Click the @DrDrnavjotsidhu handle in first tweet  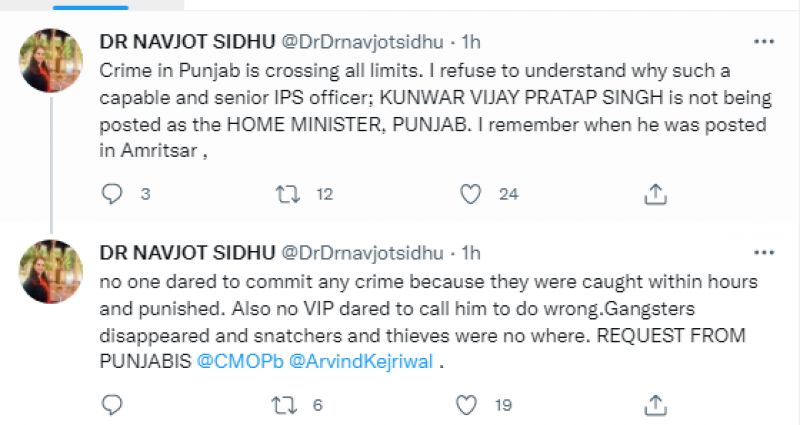point(364,42)
